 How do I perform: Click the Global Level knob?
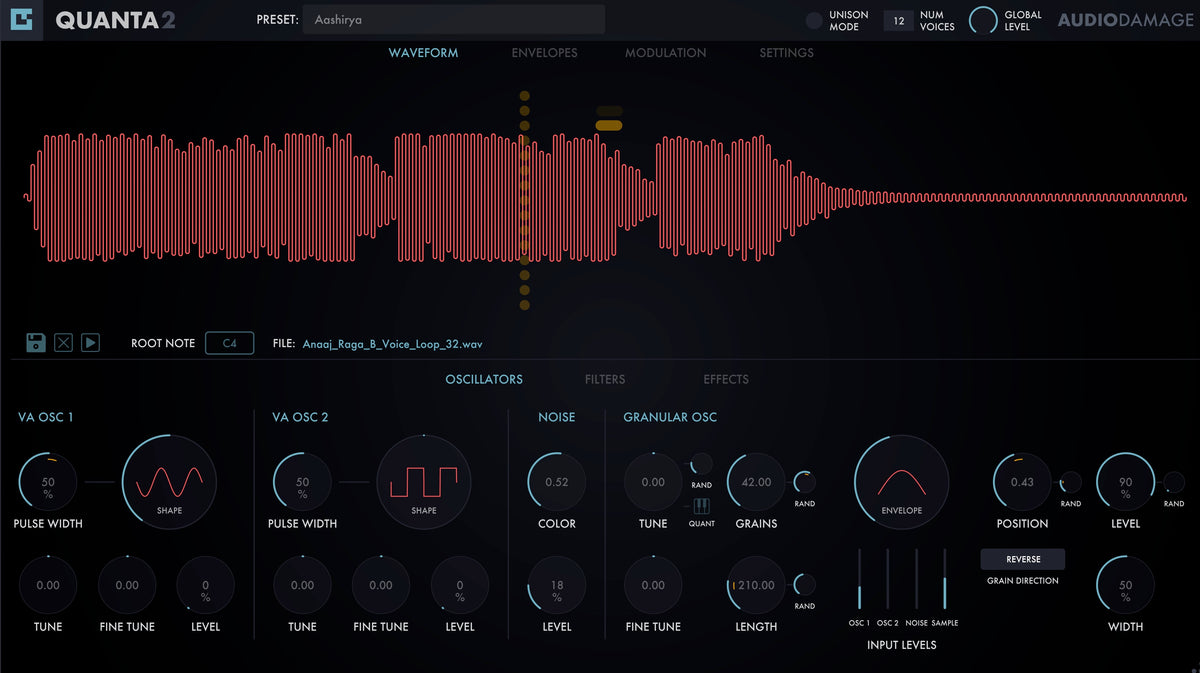pos(985,20)
